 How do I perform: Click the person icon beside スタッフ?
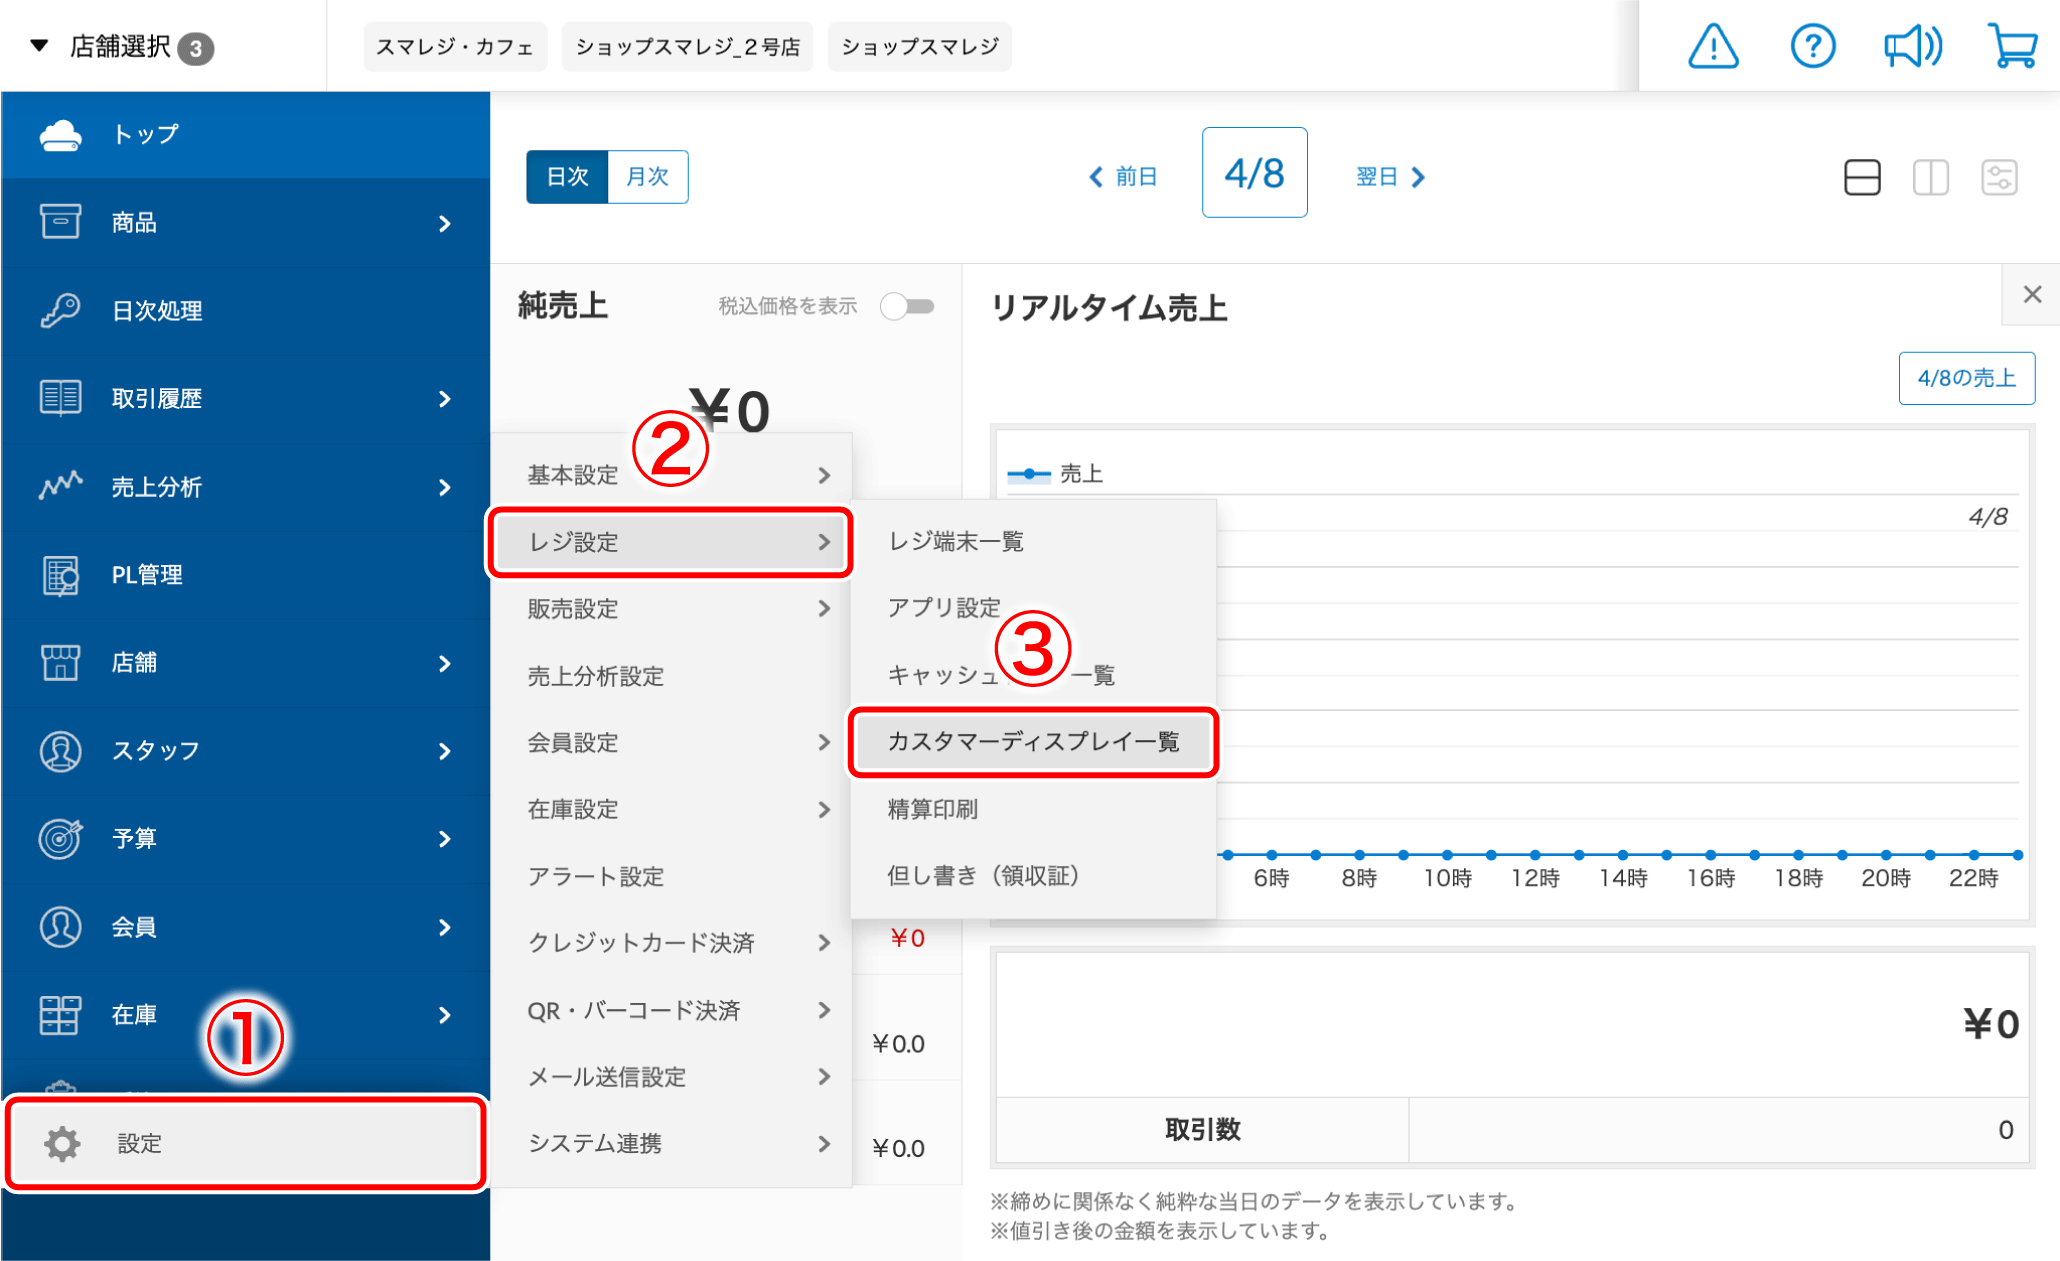(60, 750)
